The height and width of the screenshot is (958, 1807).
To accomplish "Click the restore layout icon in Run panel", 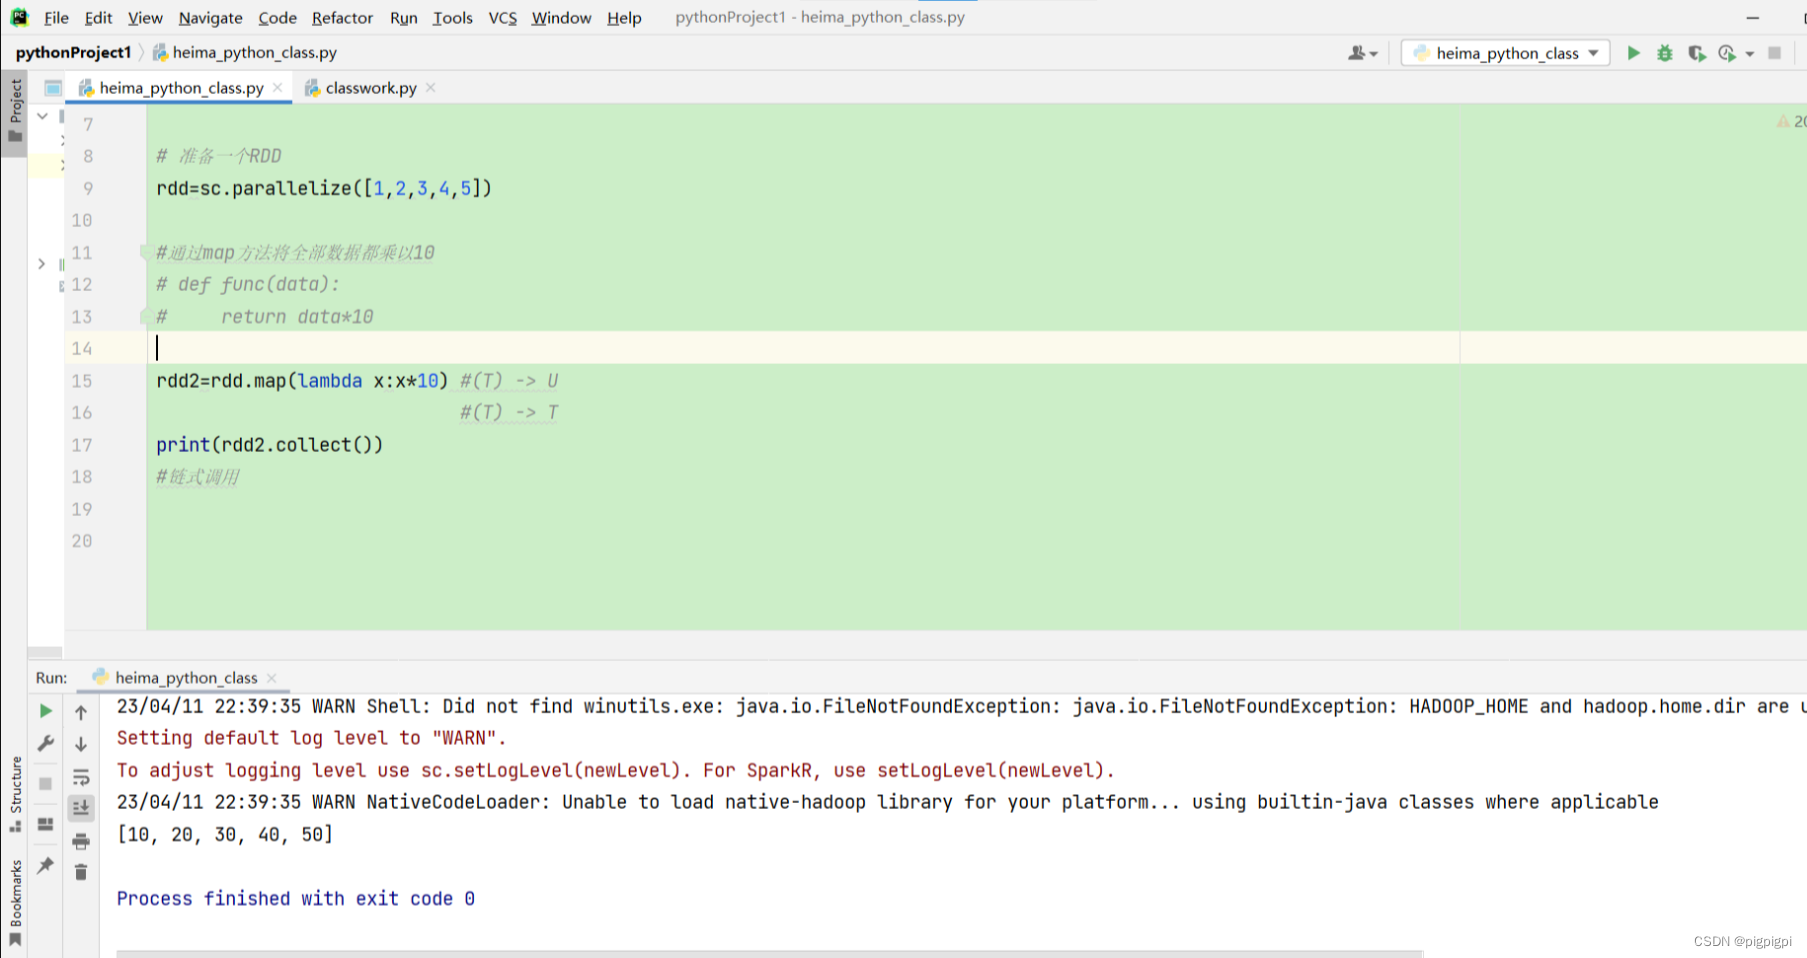I will [x=46, y=824].
